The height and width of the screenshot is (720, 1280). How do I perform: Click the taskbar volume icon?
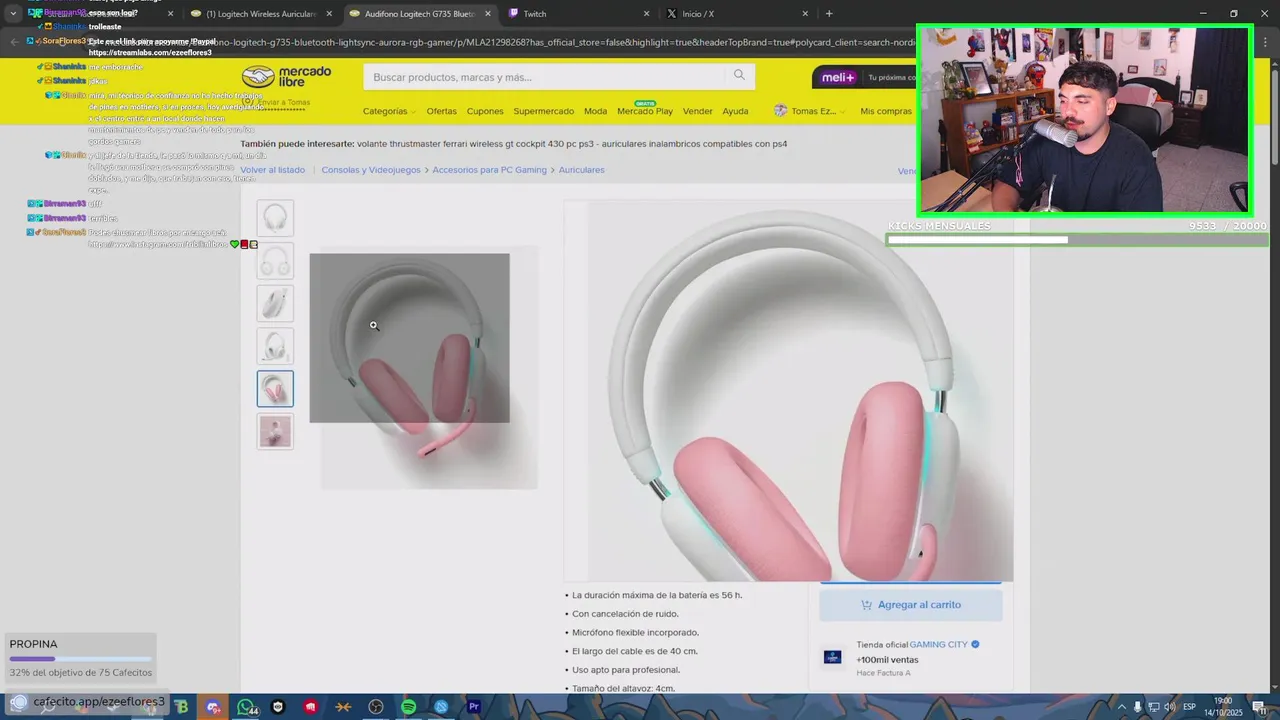pyautogui.click(x=1169, y=707)
